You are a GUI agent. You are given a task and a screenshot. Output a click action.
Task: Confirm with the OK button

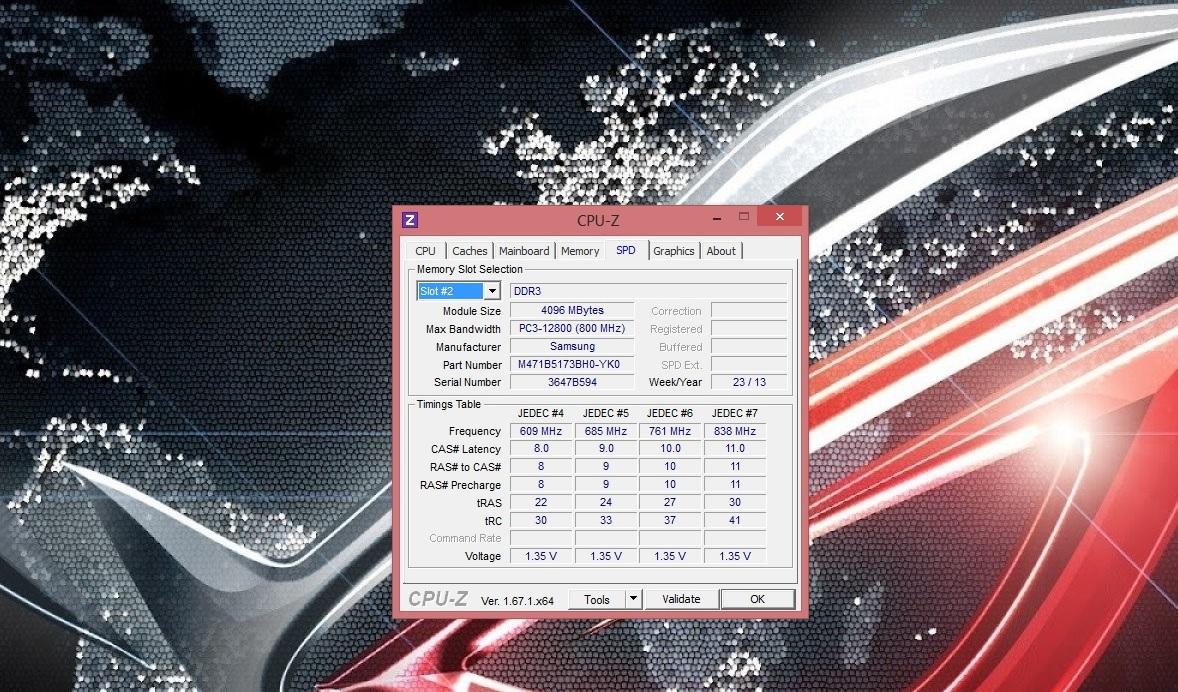coord(757,599)
